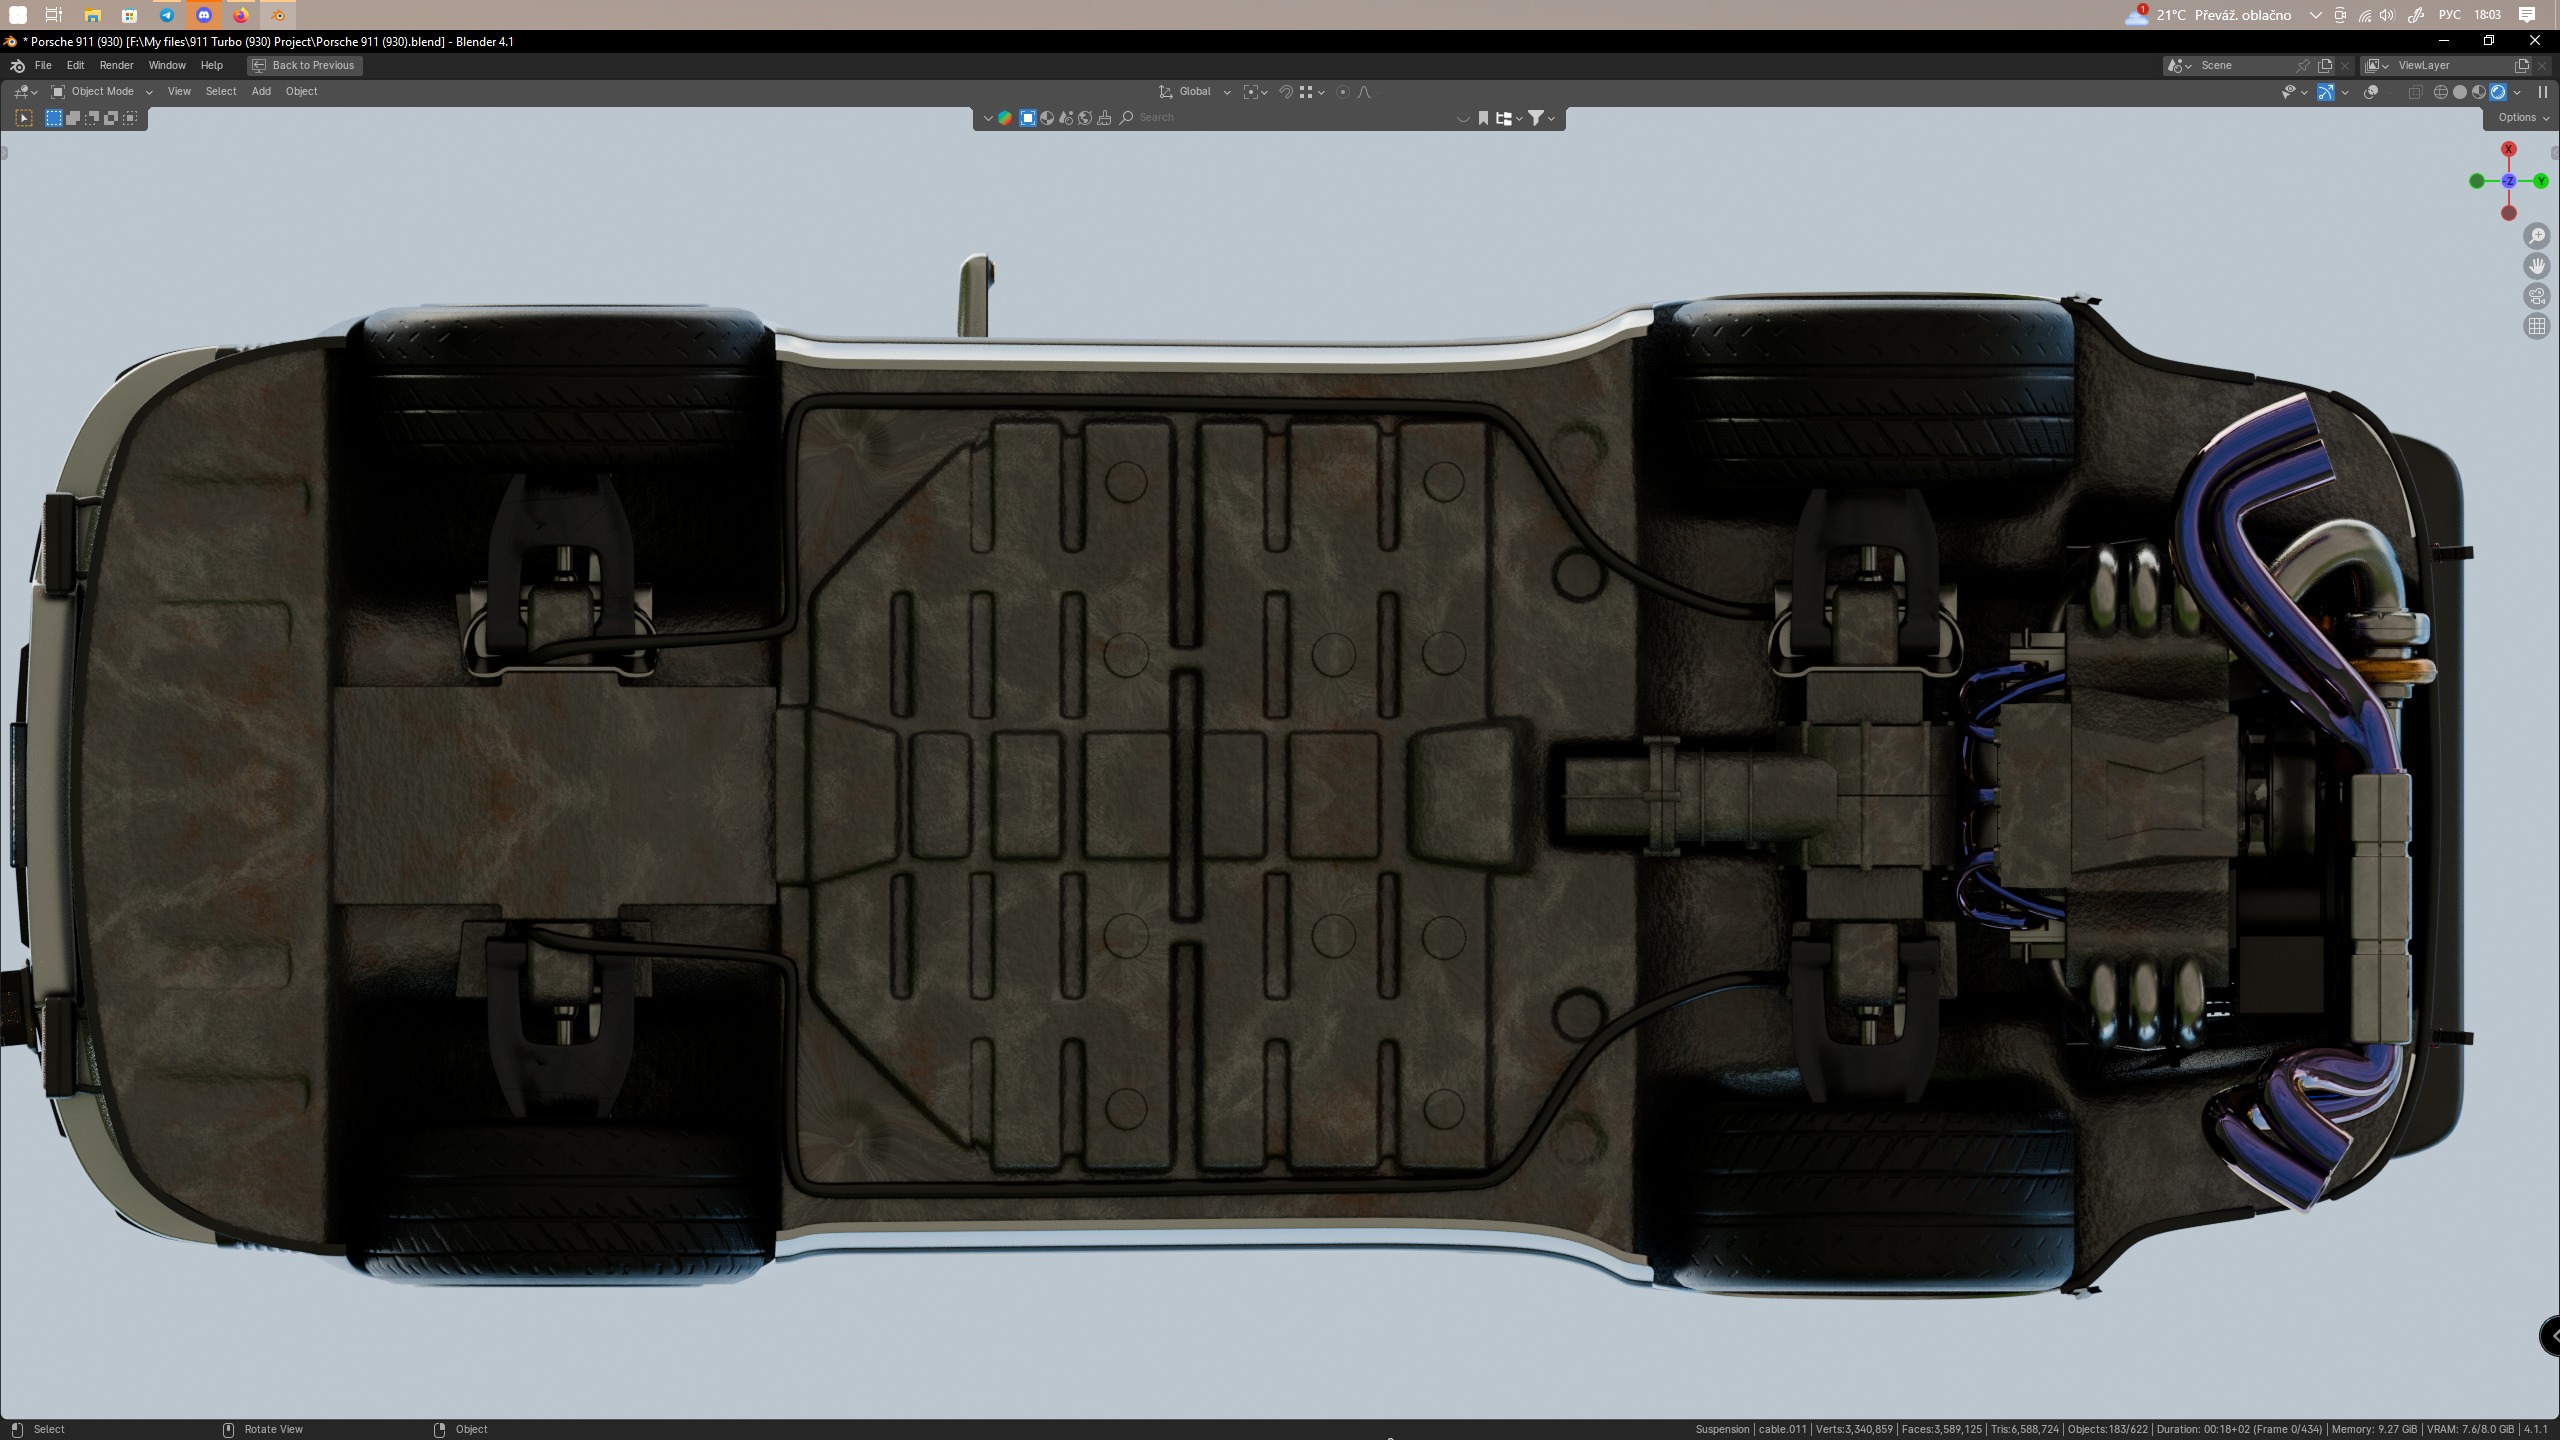Image resolution: width=2560 pixels, height=1440 pixels.
Task: Expand the Options dropdown
Action: 2522,118
